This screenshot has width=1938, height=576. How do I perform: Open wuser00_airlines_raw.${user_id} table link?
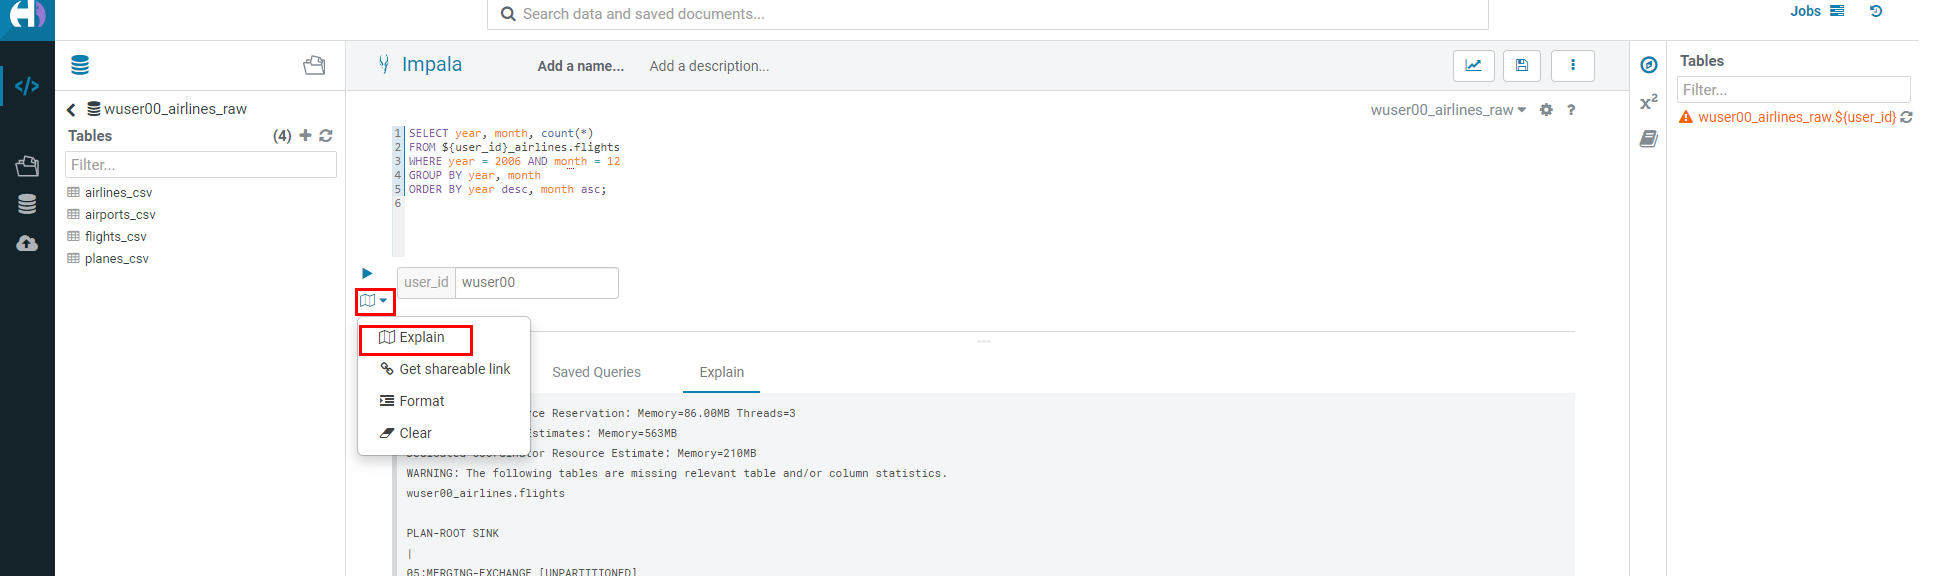coord(1796,117)
